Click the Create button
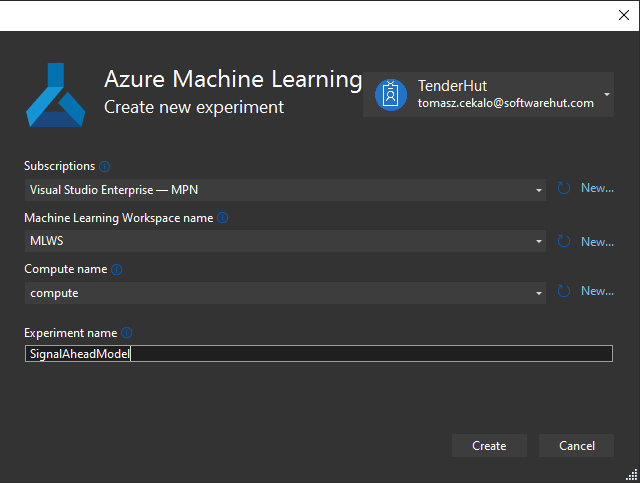Screen dimensions: 640x483 point(489,445)
